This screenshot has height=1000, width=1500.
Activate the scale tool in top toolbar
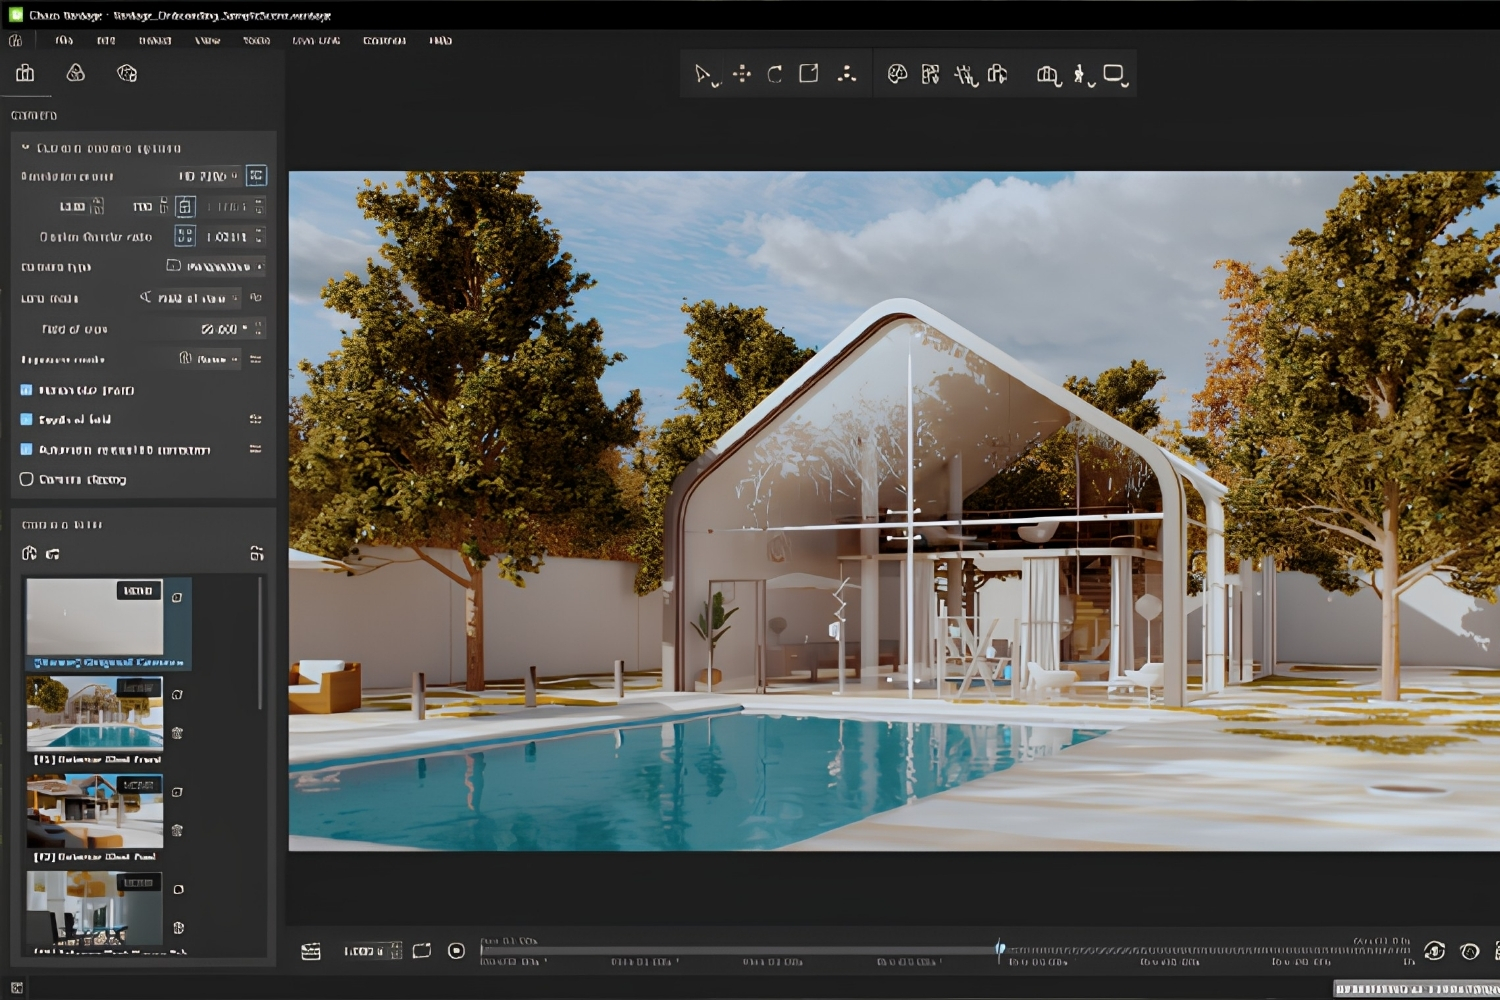809,74
